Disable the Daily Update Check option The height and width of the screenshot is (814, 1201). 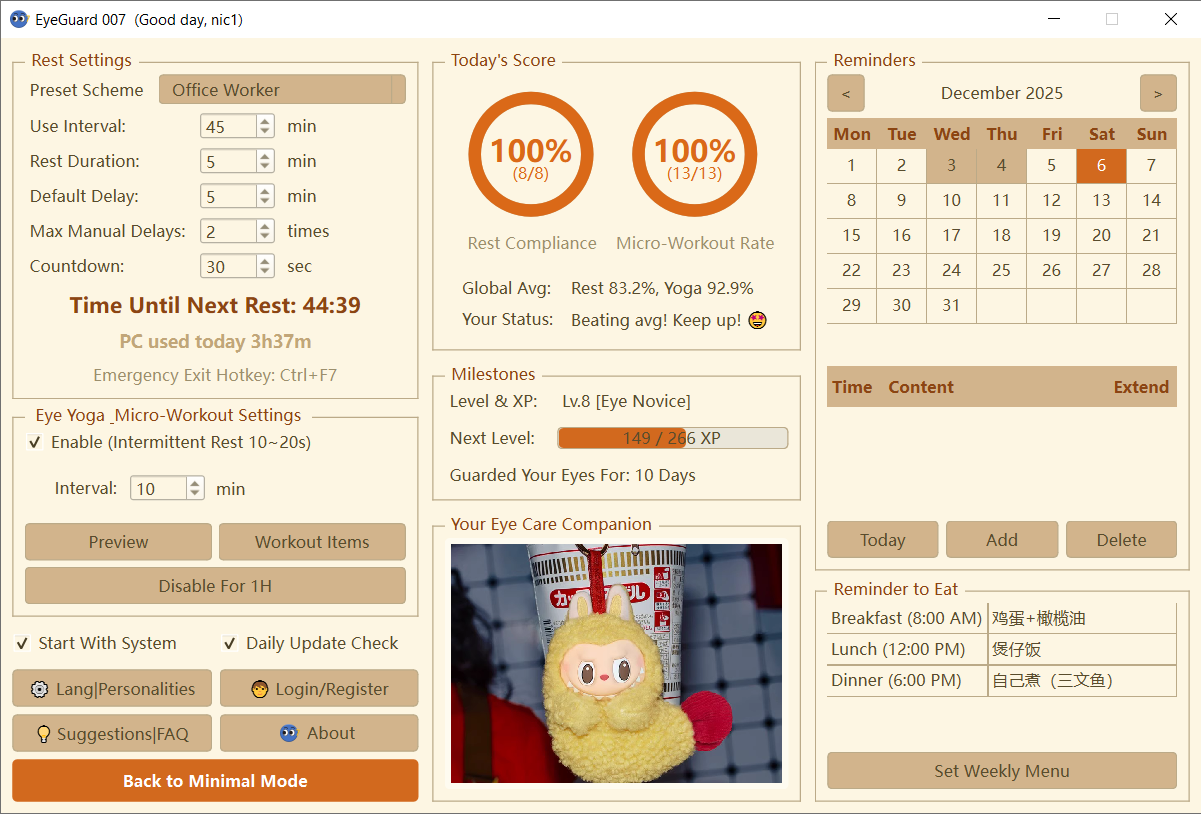pos(231,643)
